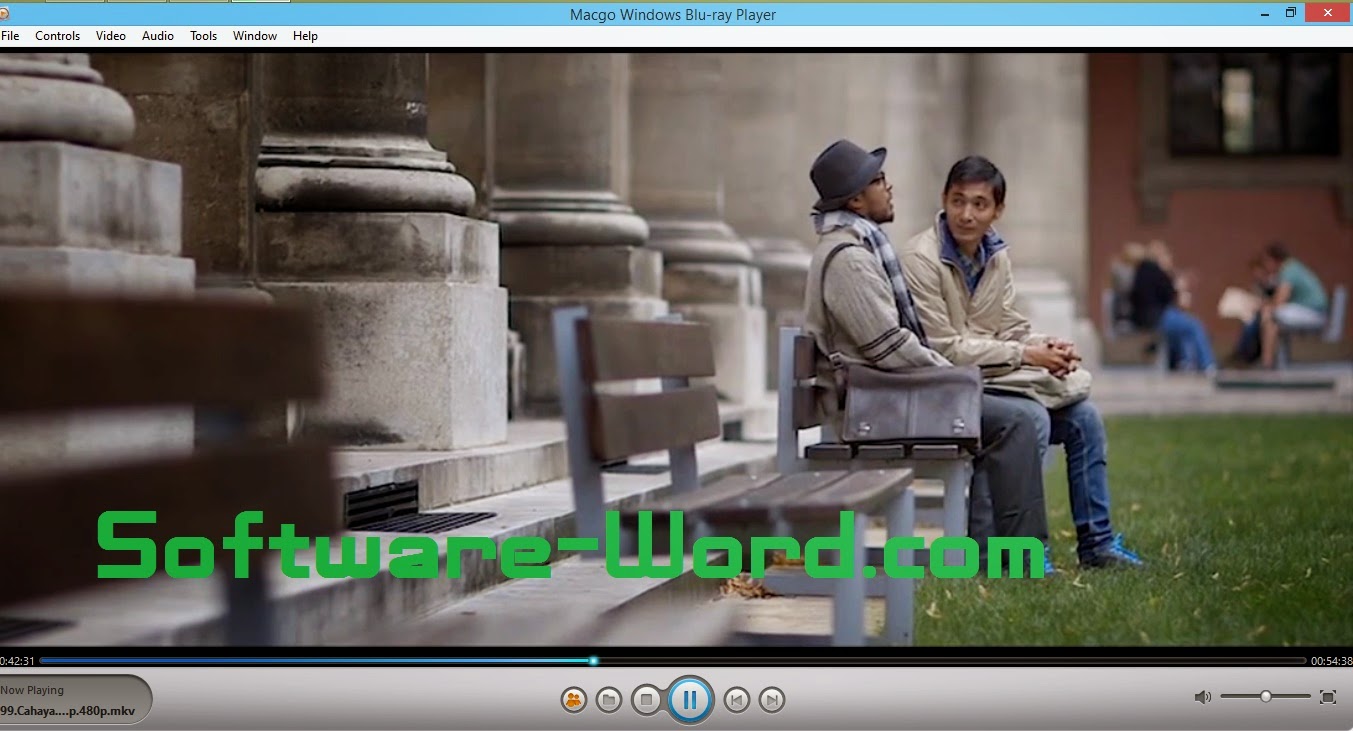
Task: Open the Window menu
Action: 255,36
